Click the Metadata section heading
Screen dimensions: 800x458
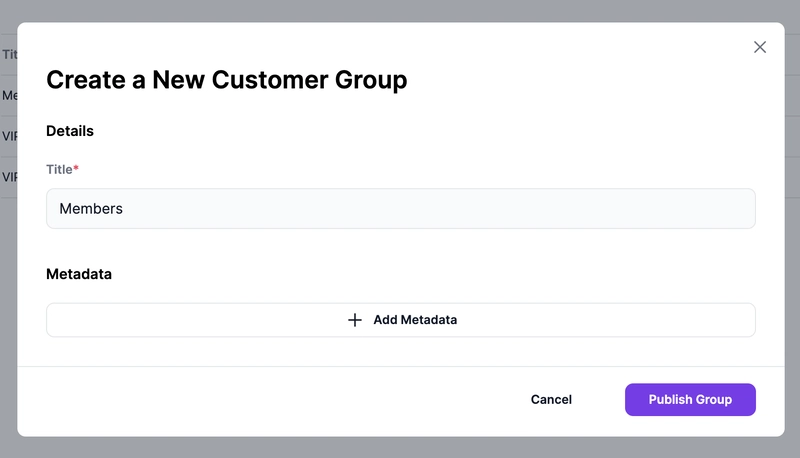coord(79,273)
